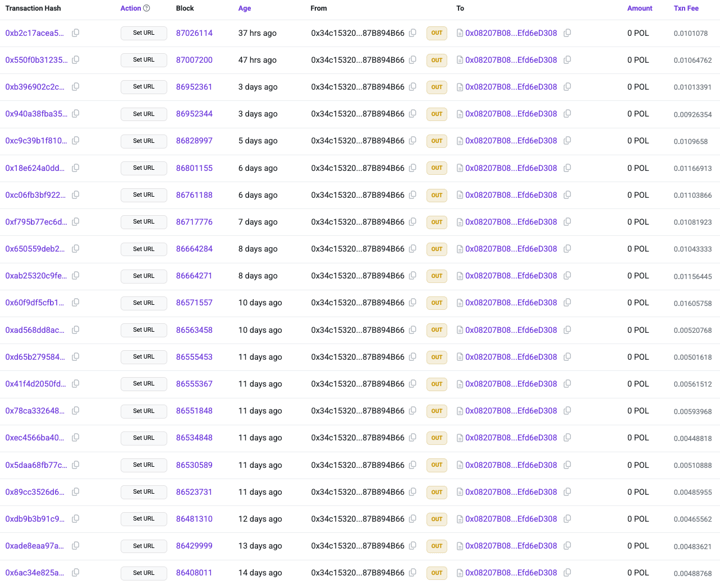Click the Action column header link
Viewport: 720px width, 585px height.
click(x=130, y=8)
